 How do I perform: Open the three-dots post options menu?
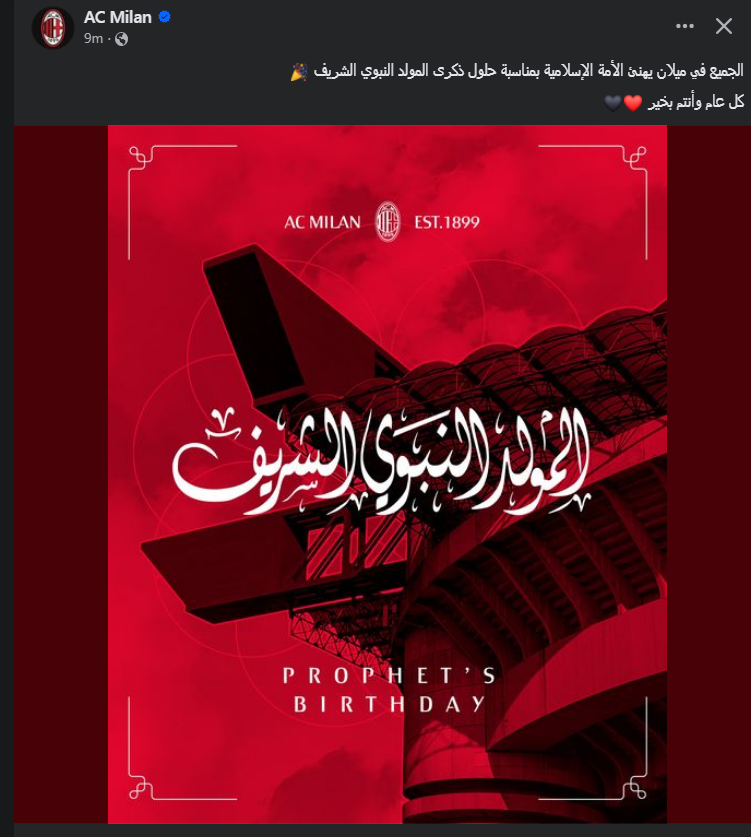(685, 26)
